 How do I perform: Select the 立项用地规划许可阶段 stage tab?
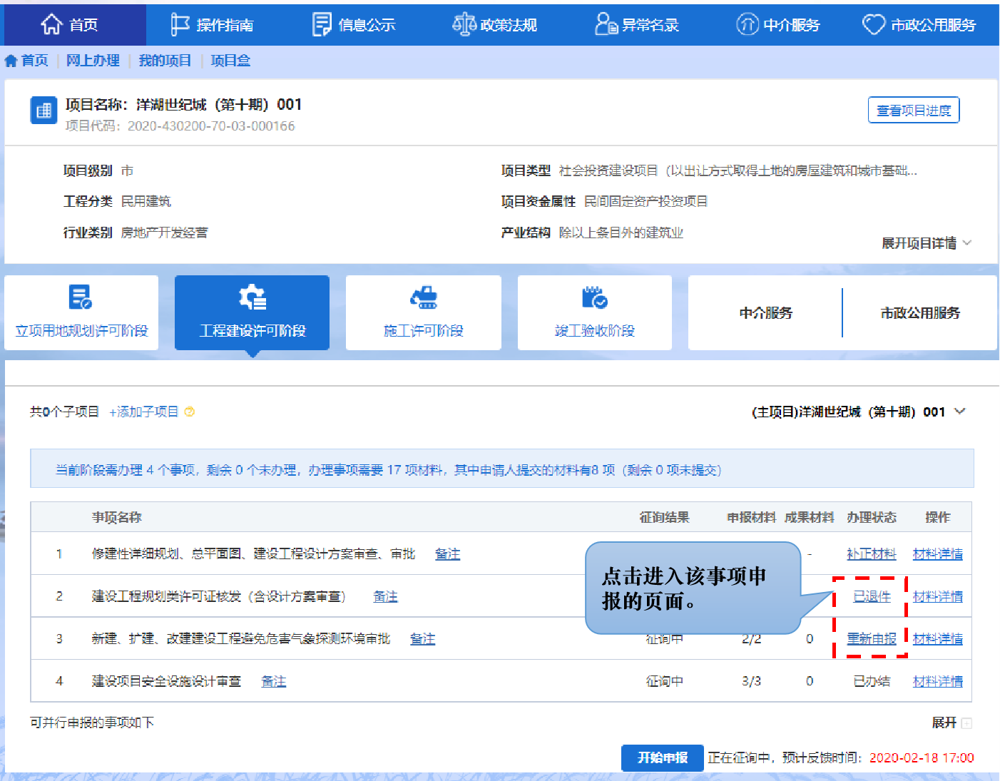coord(82,313)
